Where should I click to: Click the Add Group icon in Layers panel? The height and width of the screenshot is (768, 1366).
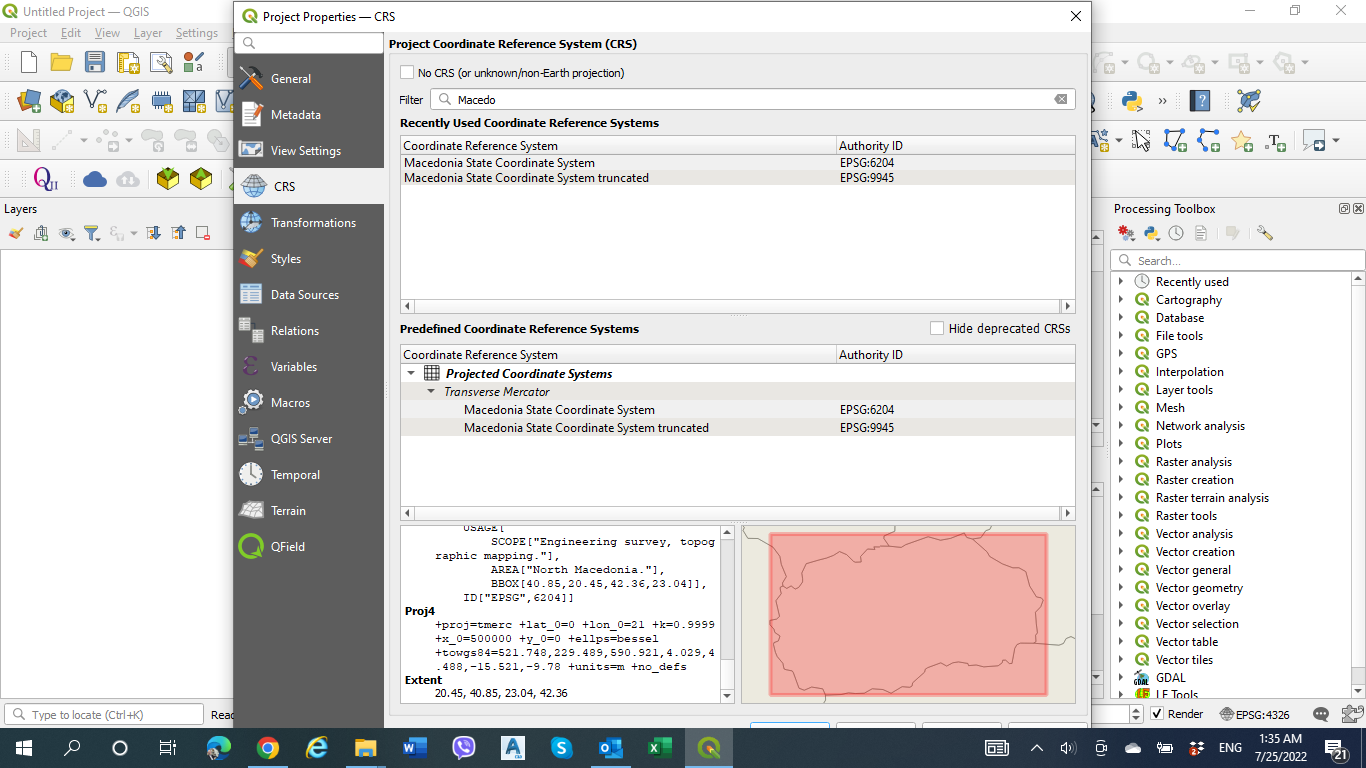(x=41, y=233)
